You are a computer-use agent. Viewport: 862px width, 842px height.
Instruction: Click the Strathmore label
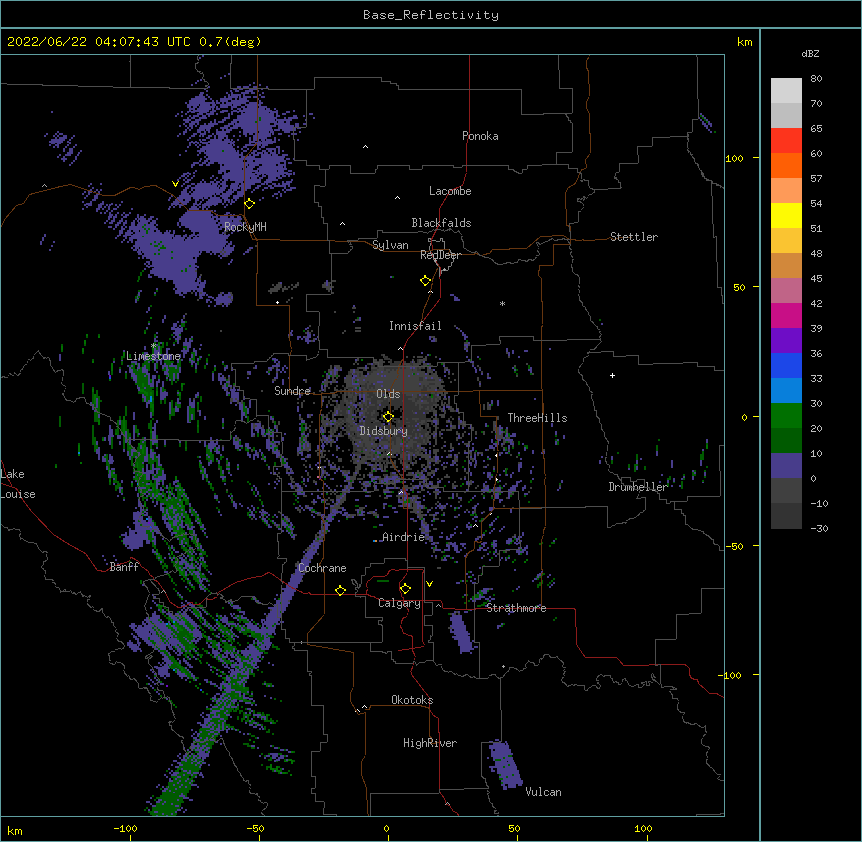pos(516,608)
